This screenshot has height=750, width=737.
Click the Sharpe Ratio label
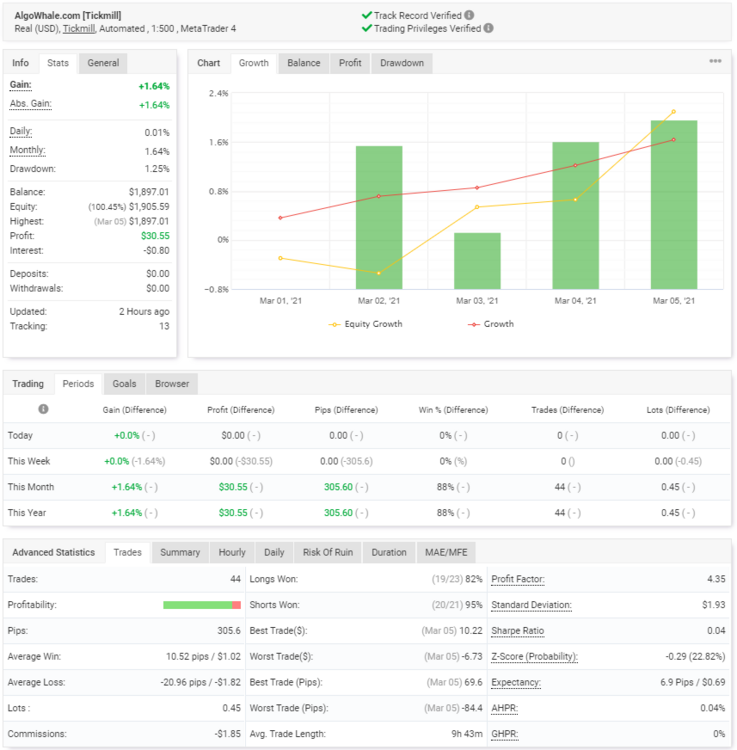[x=517, y=631]
